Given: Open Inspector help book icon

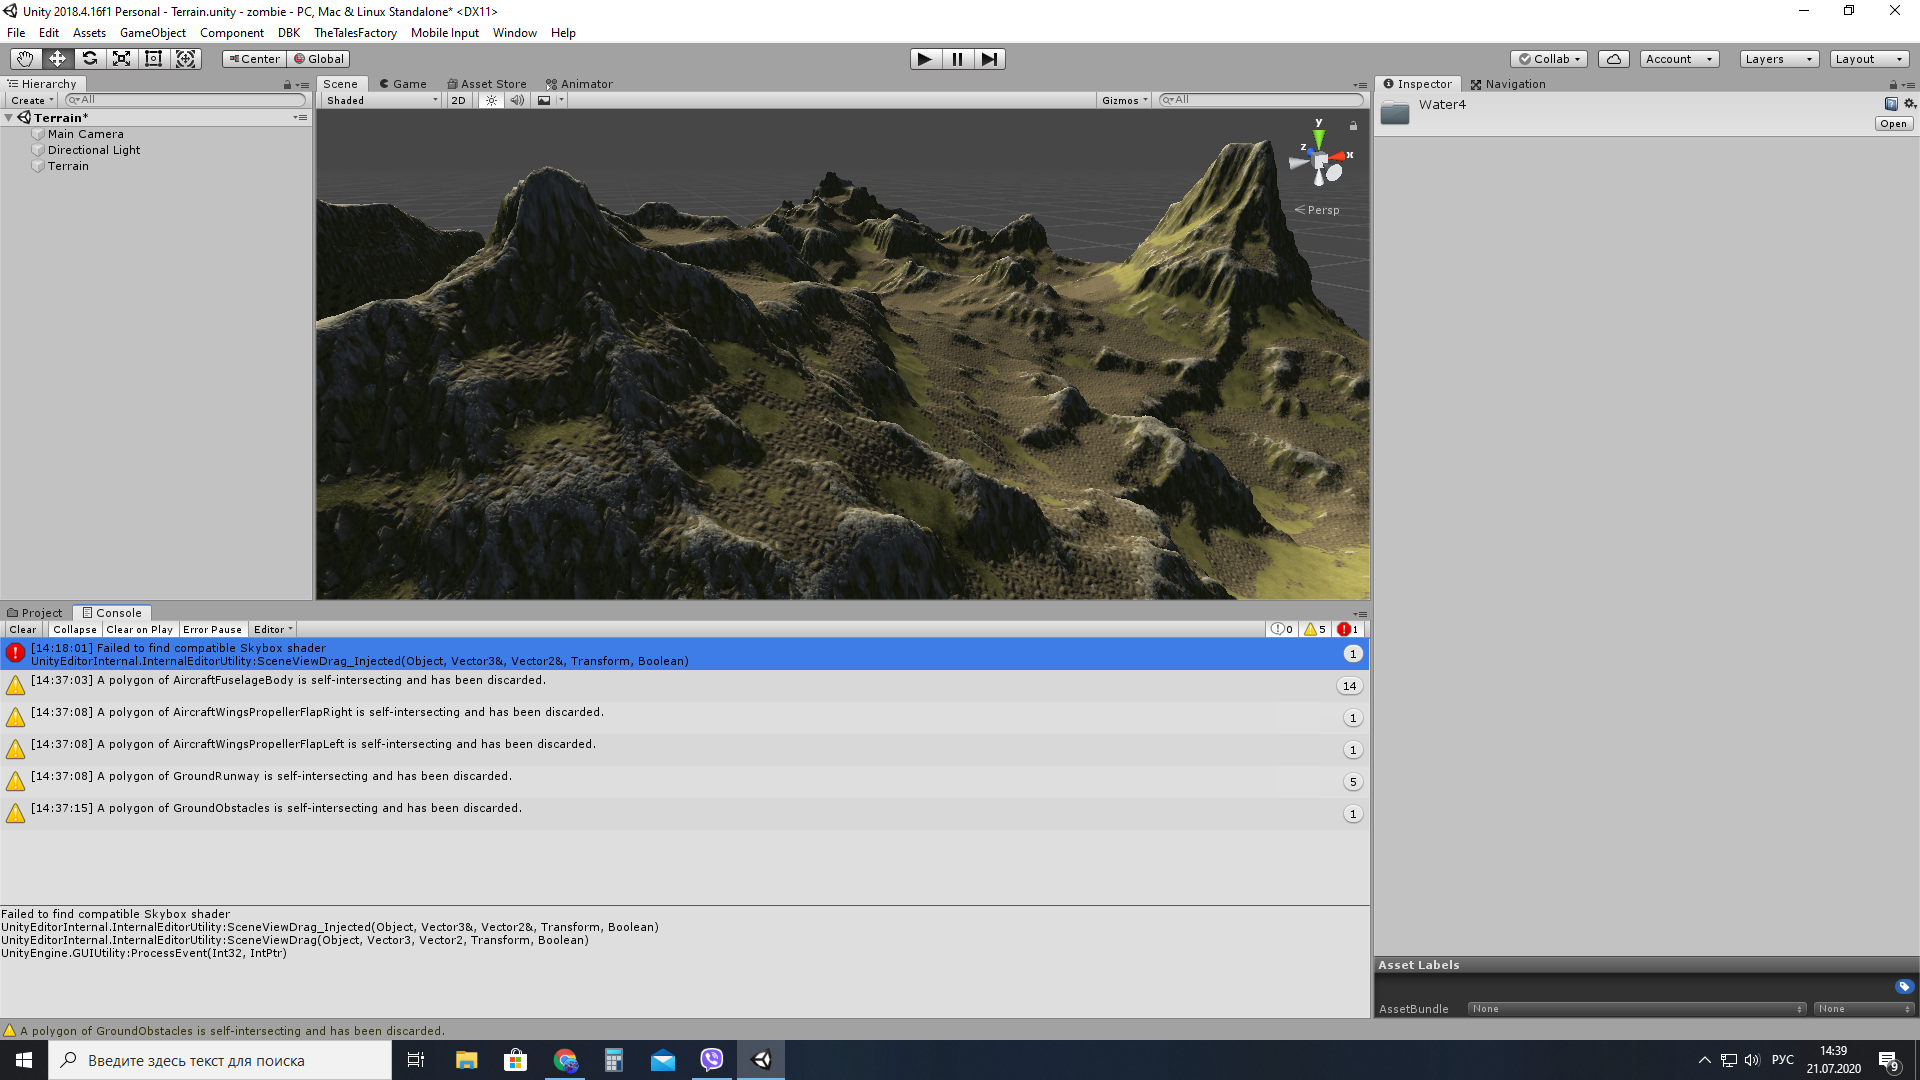Looking at the screenshot, I should [1891, 104].
